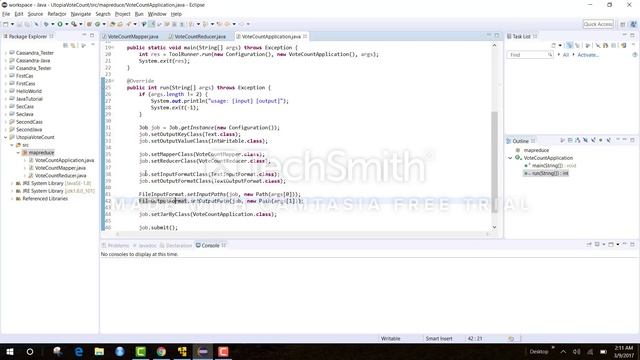Click the New Java Class toolbar icon

[x=98, y=24]
